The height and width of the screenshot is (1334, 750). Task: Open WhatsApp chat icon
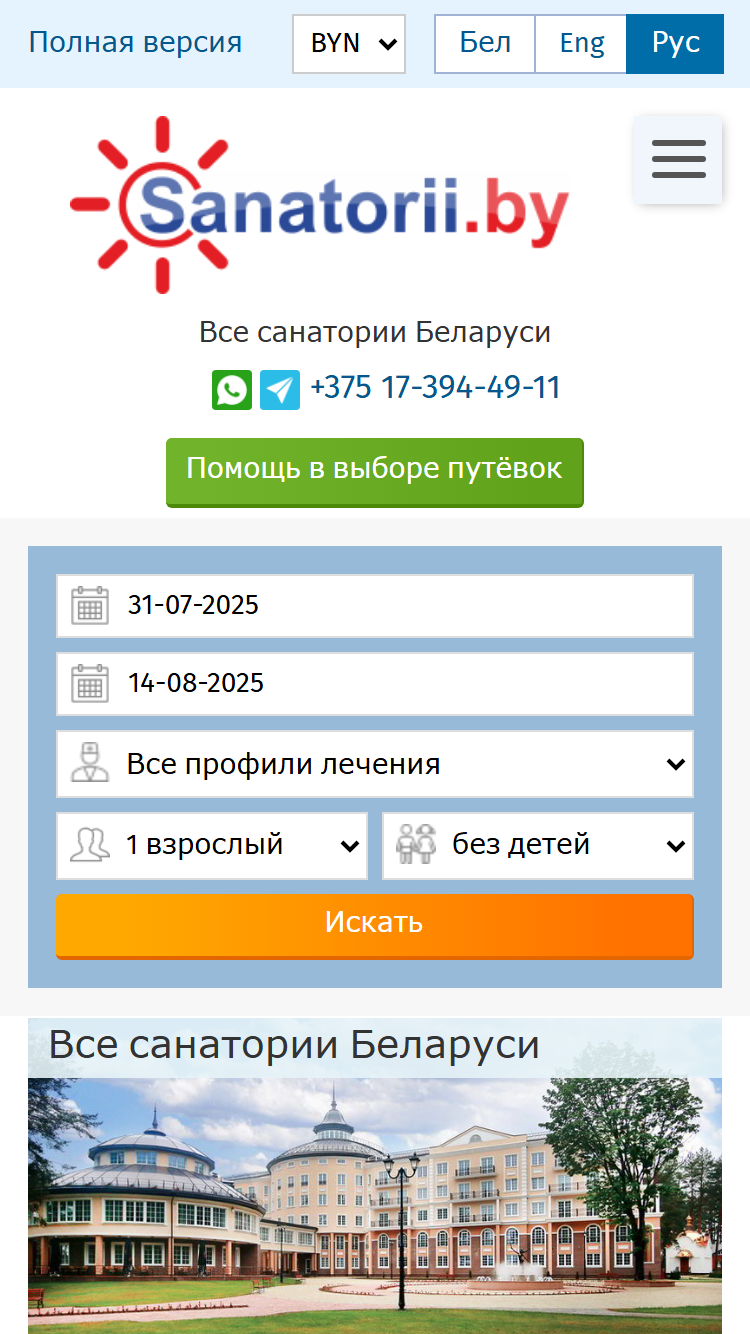point(232,390)
